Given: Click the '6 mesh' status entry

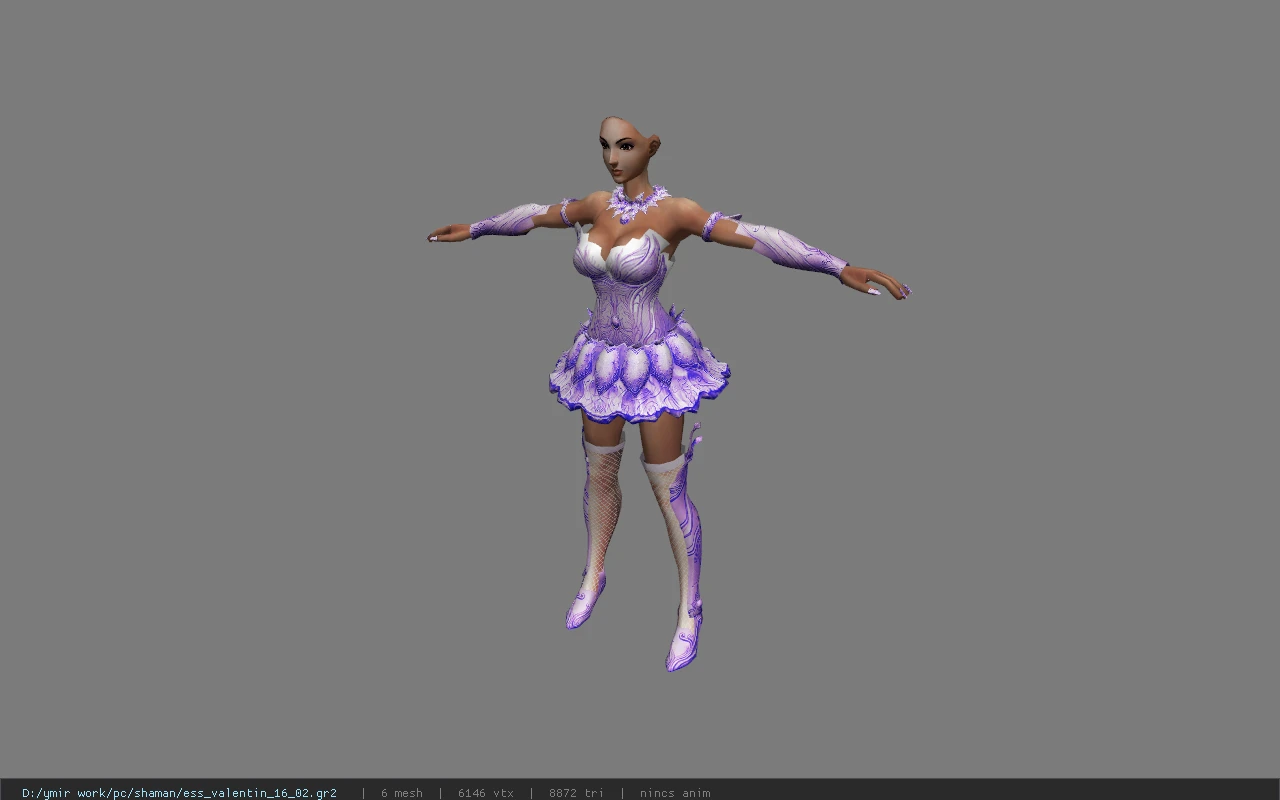Looking at the screenshot, I should click(x=401, y=793).
